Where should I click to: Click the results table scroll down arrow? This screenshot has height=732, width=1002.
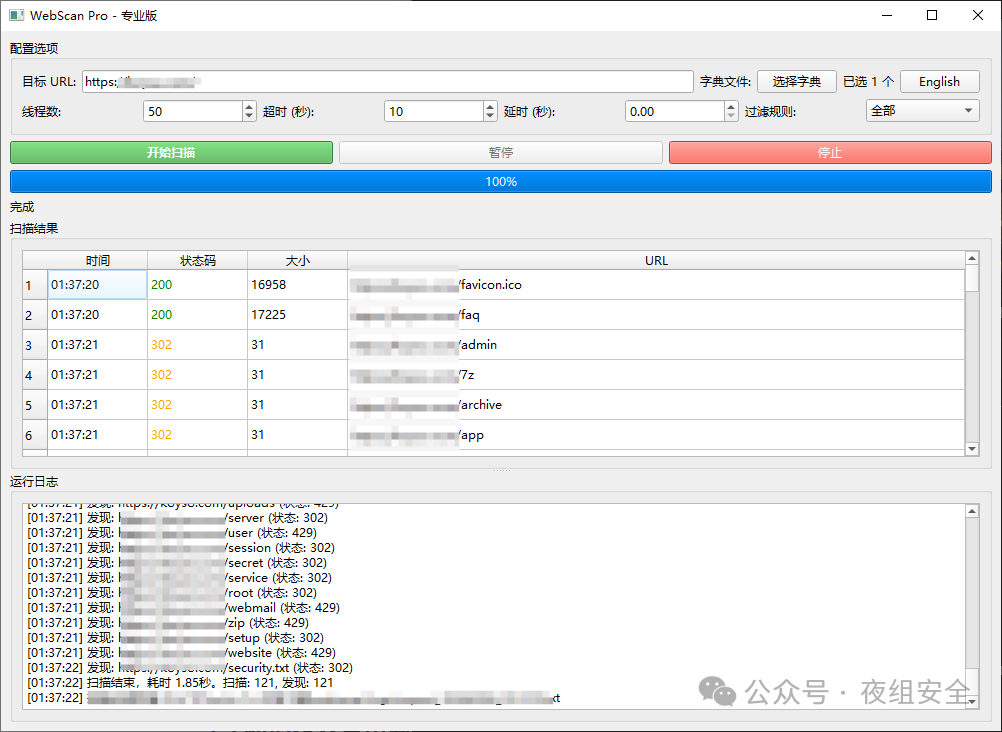[972, 449]
